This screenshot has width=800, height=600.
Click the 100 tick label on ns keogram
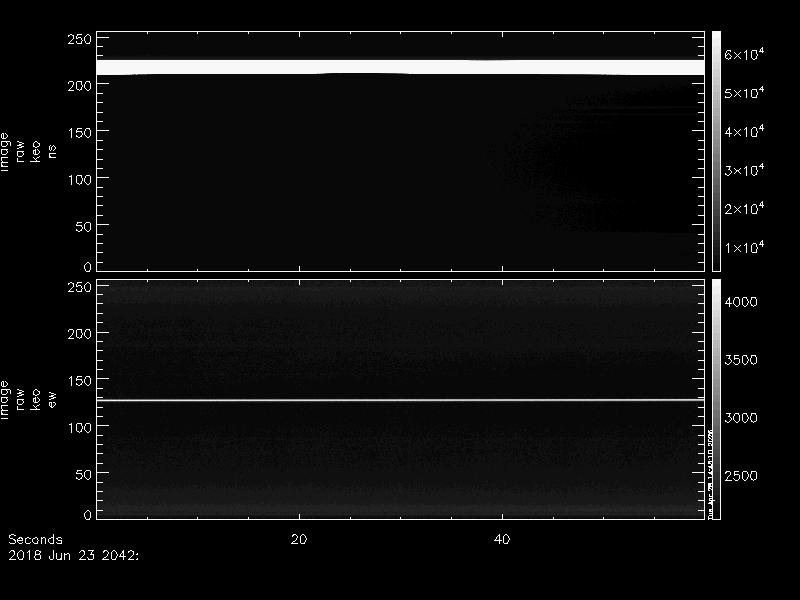[80, 180]
